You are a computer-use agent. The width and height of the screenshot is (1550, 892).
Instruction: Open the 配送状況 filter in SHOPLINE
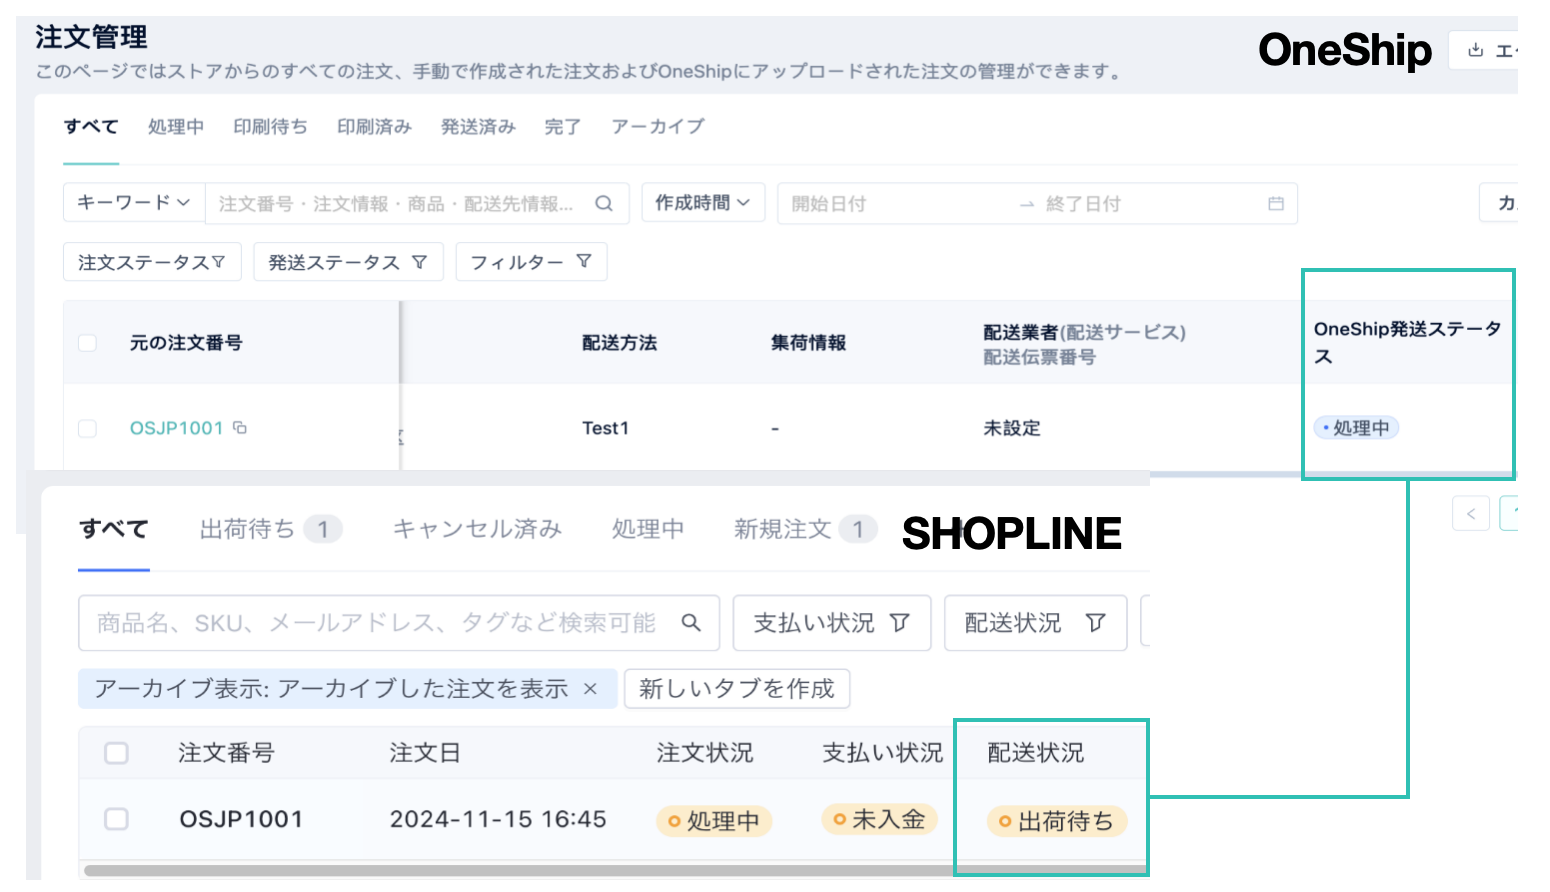1035,623
